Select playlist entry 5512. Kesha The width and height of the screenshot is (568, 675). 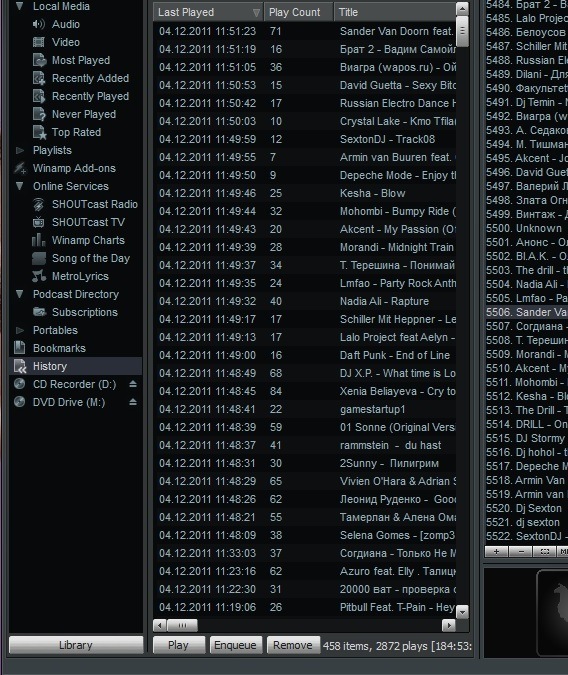pos(527,396)
